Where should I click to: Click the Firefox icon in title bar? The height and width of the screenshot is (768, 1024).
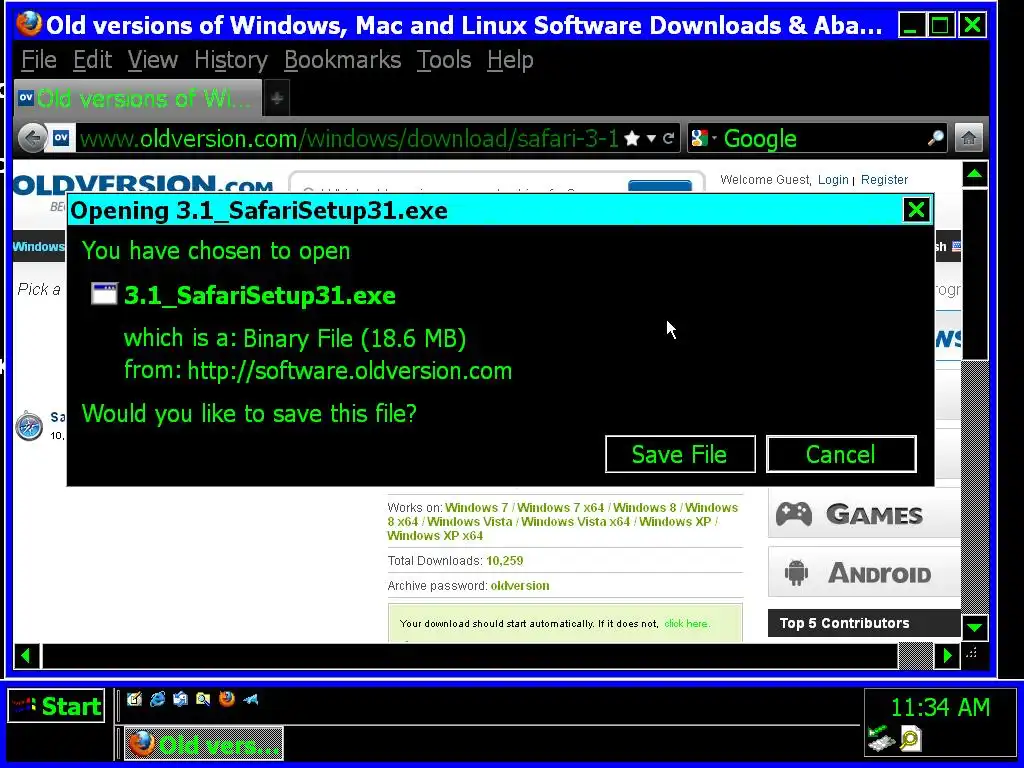(28, 24)
